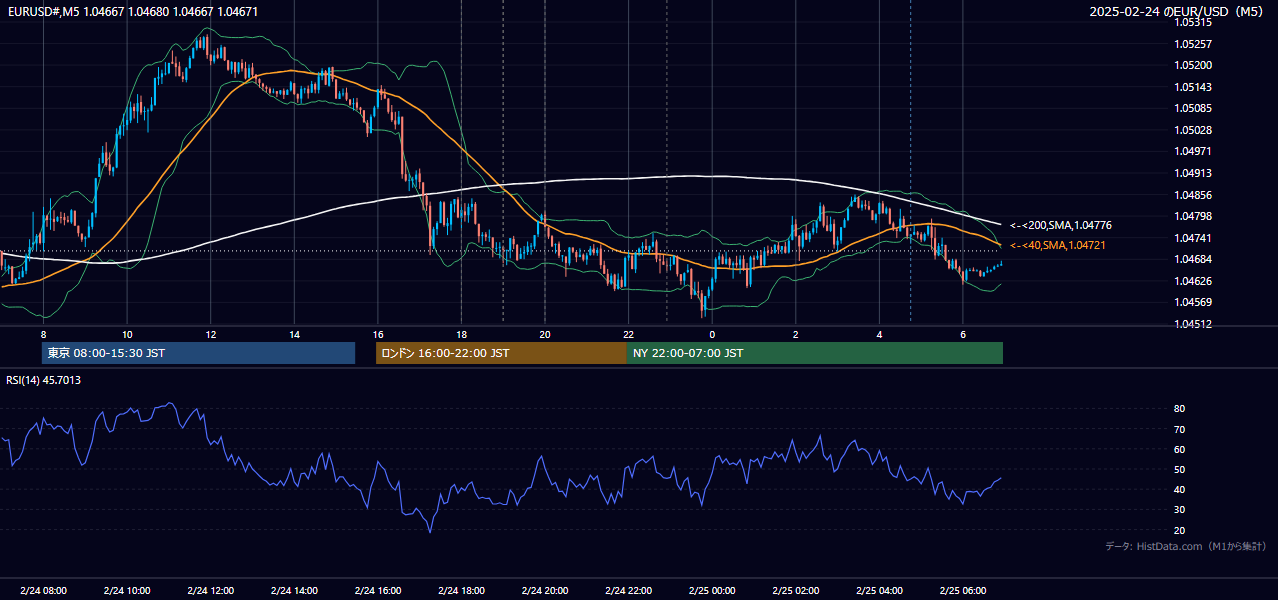1278x600 pixels.
Task: Click hour tick 22 on the candlestick chart axis
Action: (628, 334)
